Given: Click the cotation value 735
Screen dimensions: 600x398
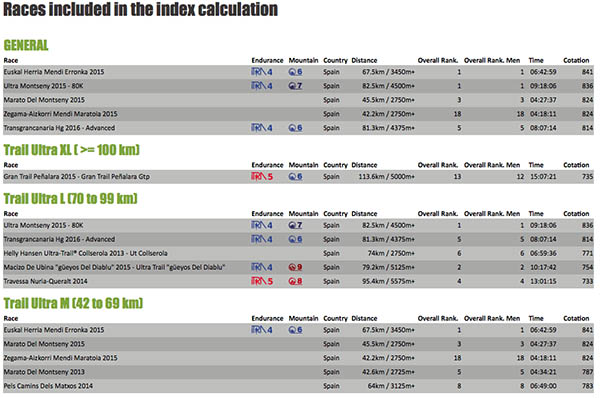Looking at the screenshot, I should point(587,176).
